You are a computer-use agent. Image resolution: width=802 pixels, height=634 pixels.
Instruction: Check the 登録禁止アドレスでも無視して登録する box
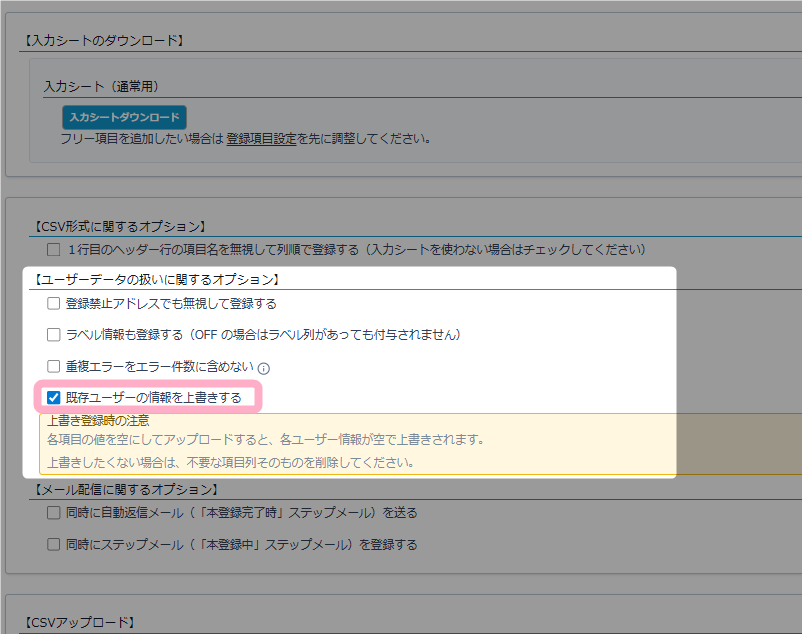[54, 303]
